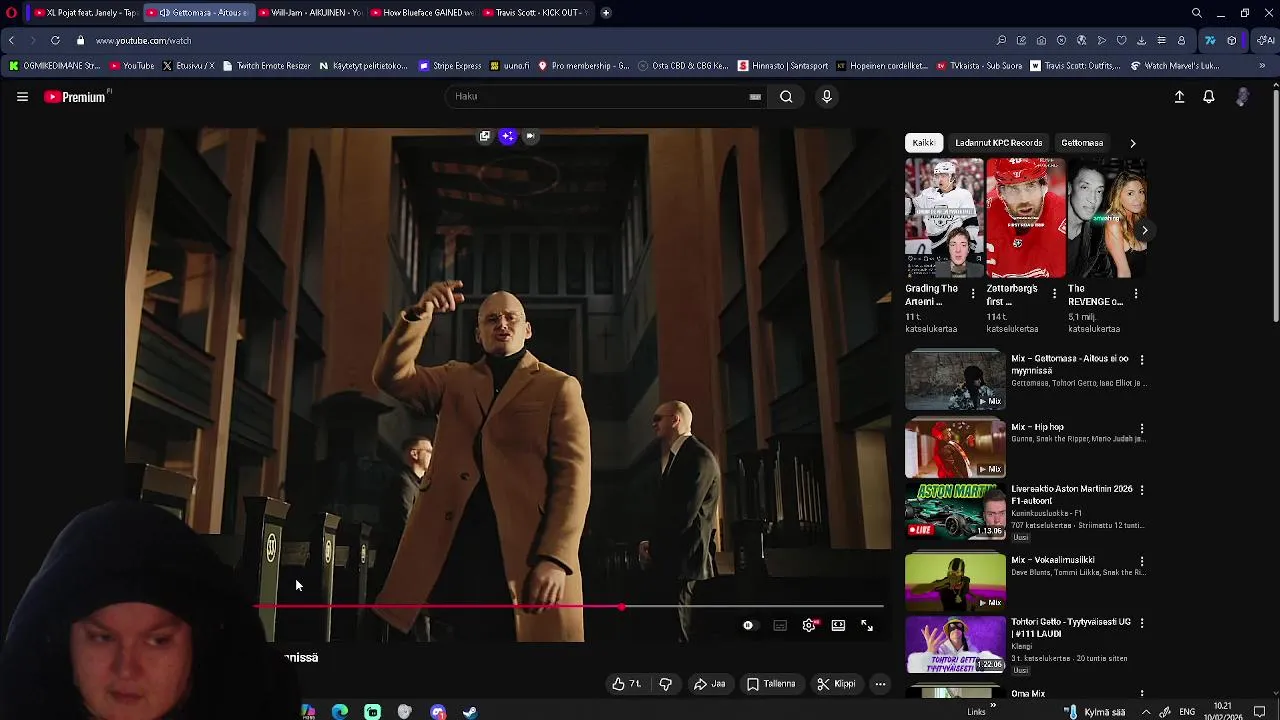
Task: Click the Klippi clip button
Action: pos(836,684)
